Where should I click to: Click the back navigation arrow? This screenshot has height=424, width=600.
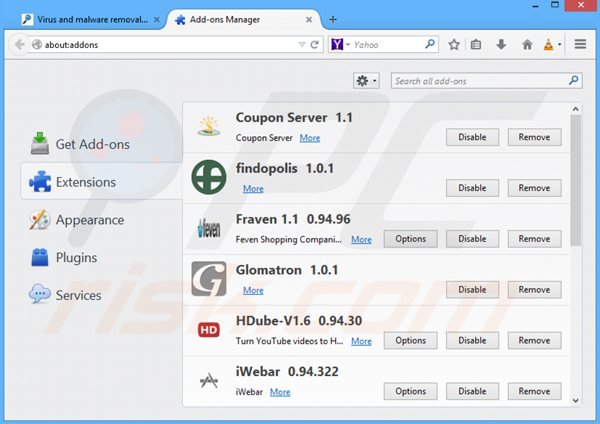19,45
